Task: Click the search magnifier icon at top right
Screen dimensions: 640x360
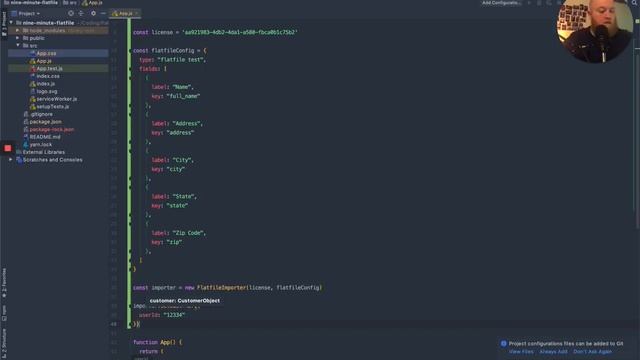Action: [x=635, y=3]
